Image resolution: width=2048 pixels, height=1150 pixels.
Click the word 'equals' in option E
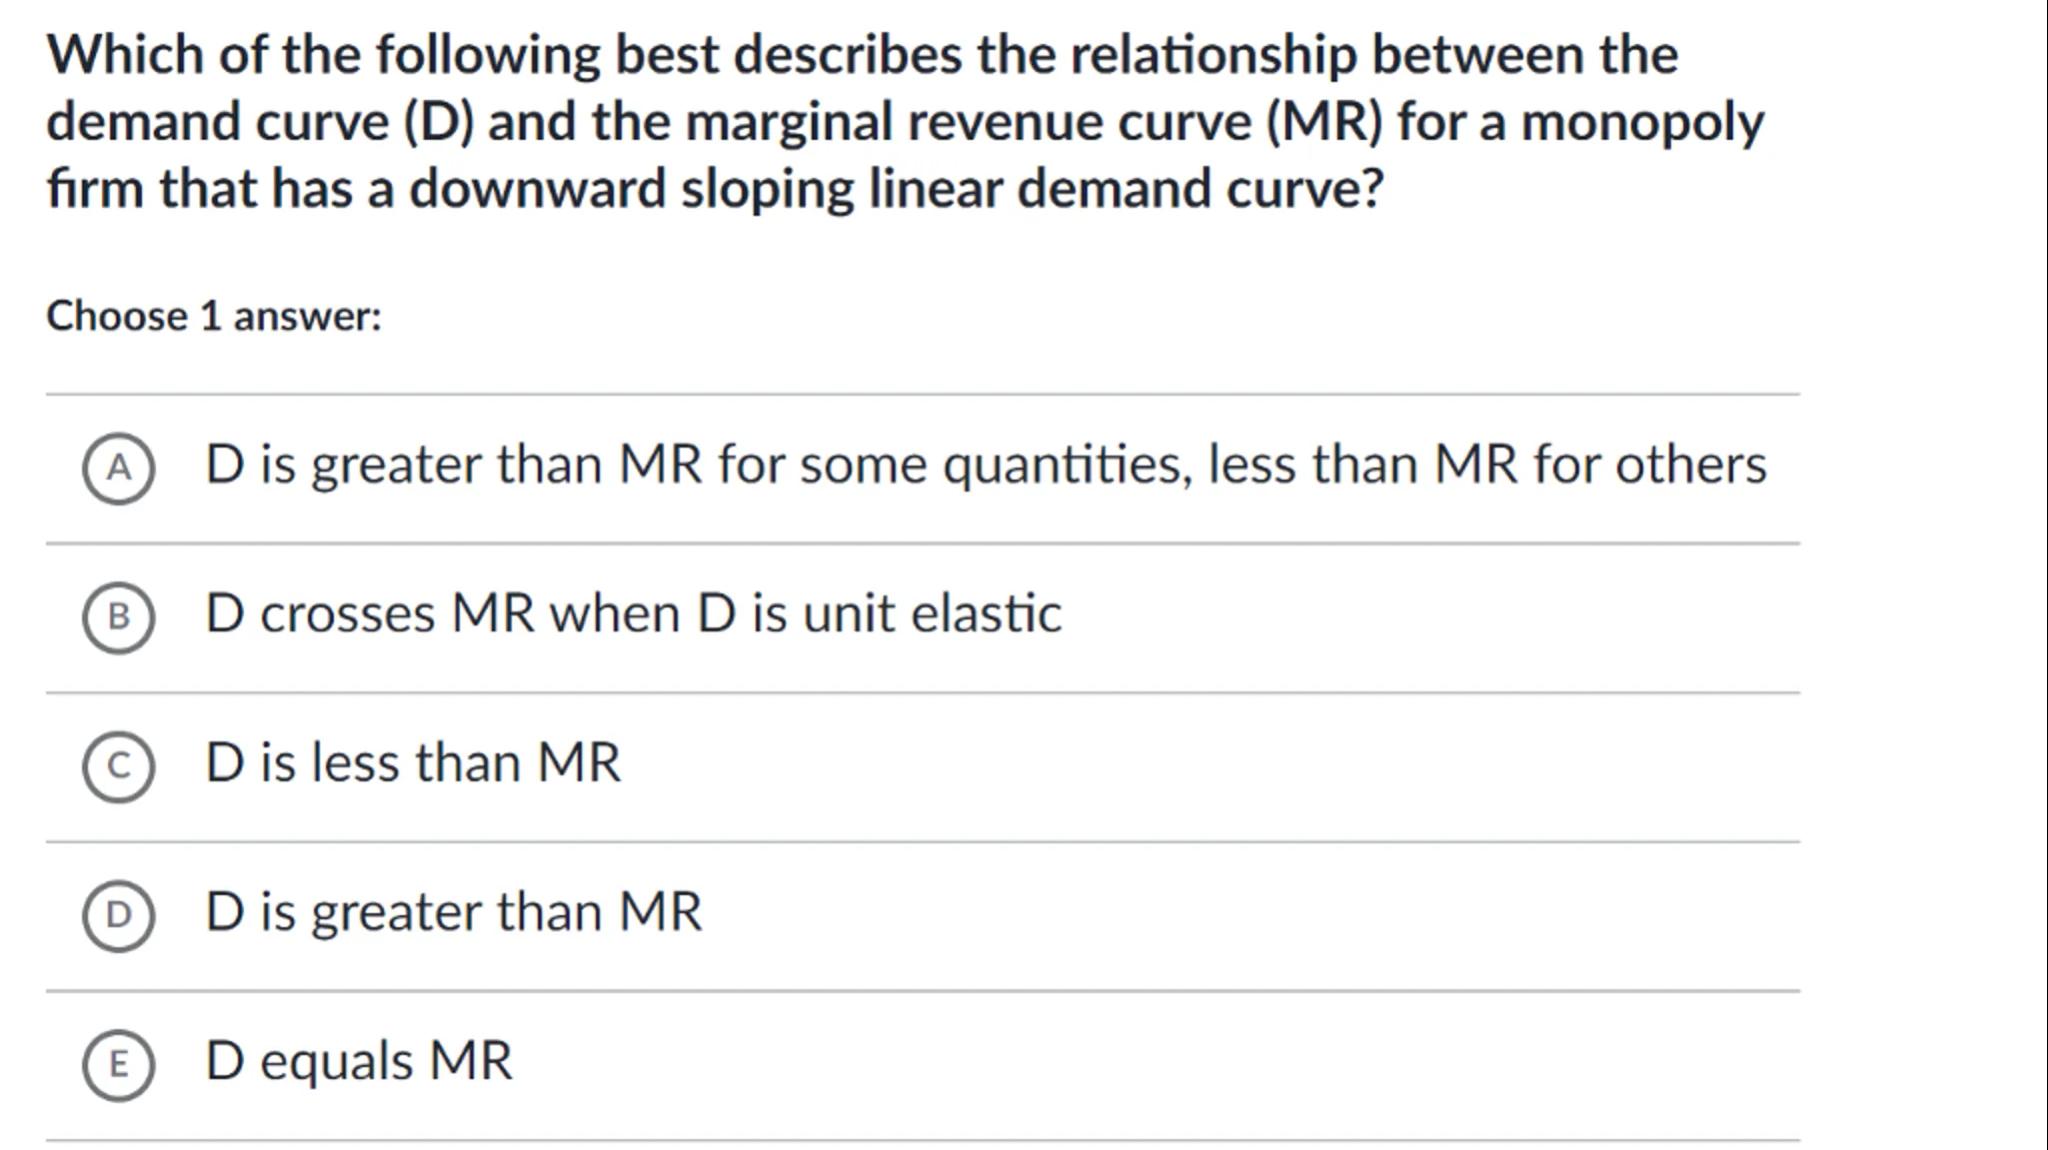coord(336,1060)
